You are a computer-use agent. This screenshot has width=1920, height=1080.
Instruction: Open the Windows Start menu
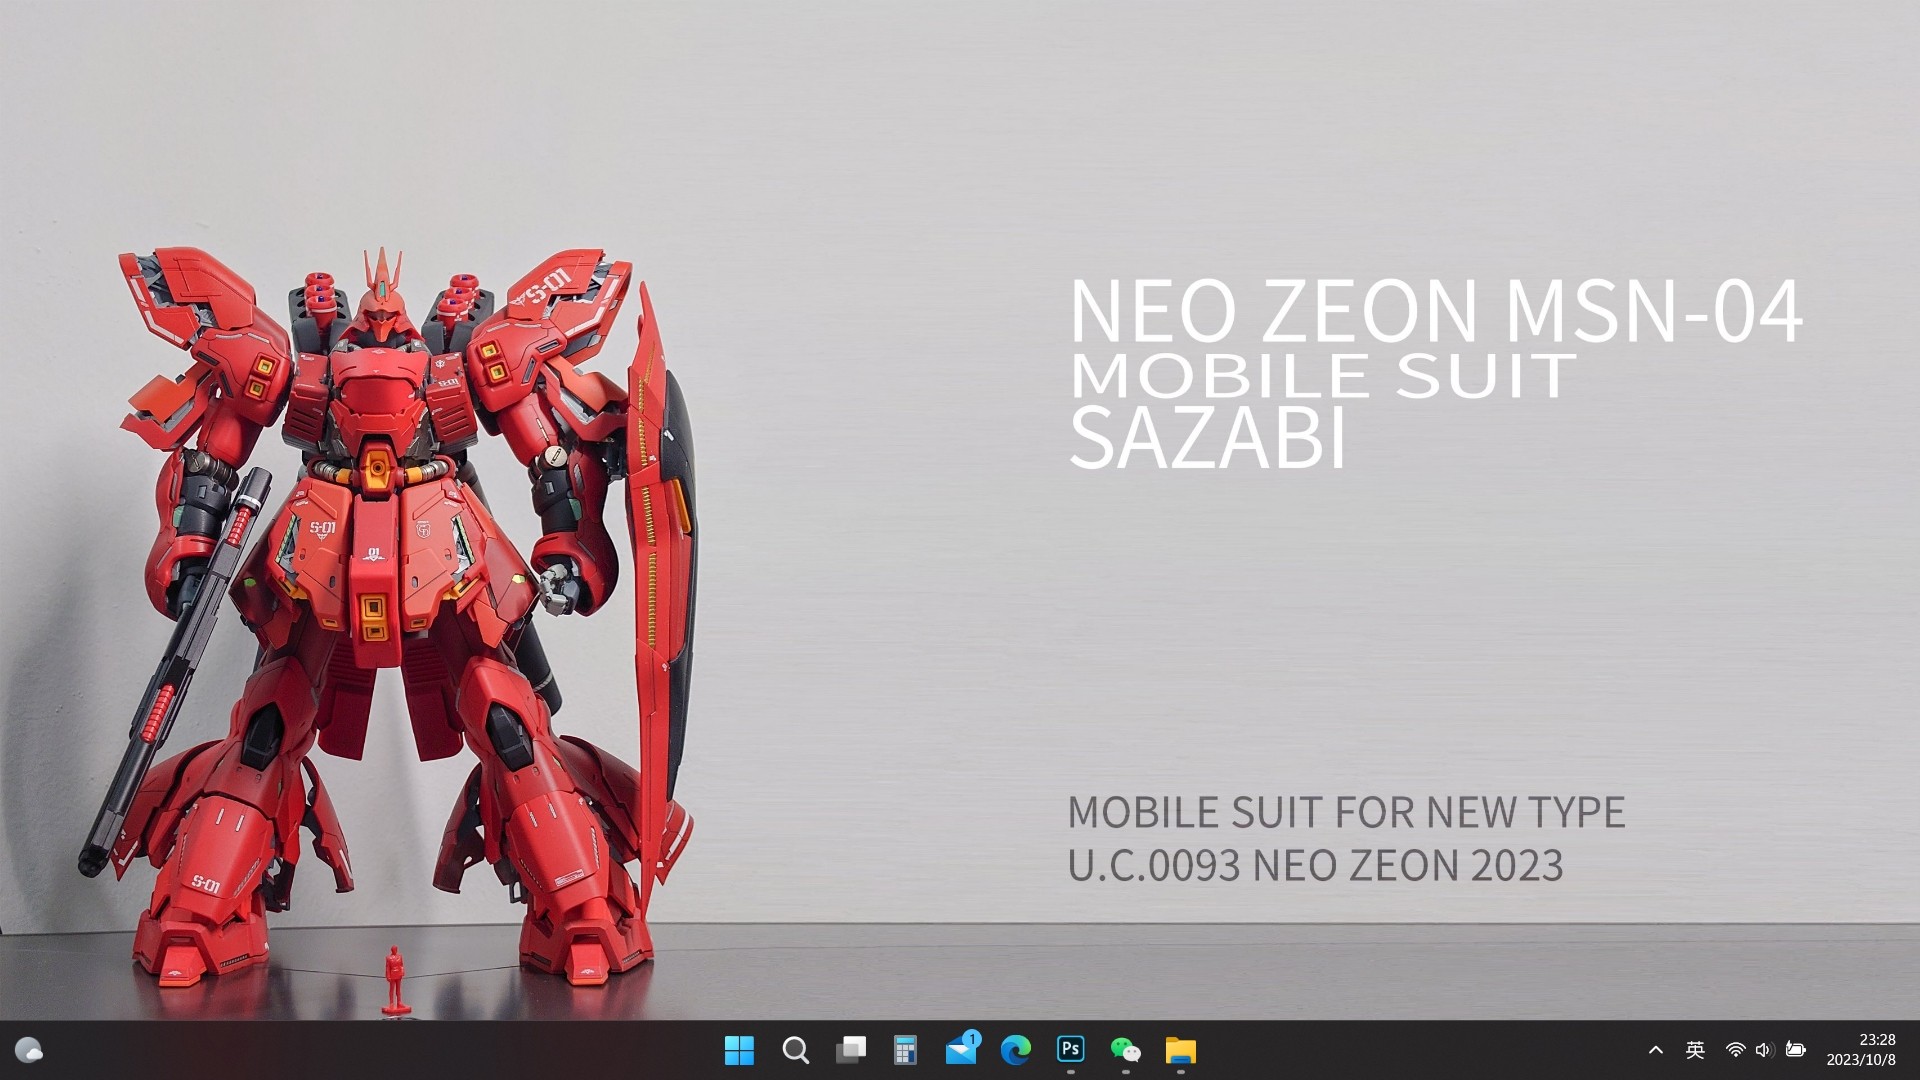739,1050
